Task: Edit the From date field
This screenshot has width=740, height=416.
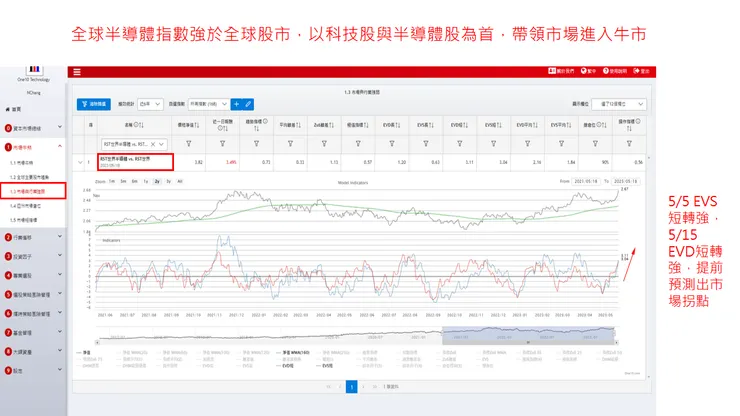Action: (585, 181)
